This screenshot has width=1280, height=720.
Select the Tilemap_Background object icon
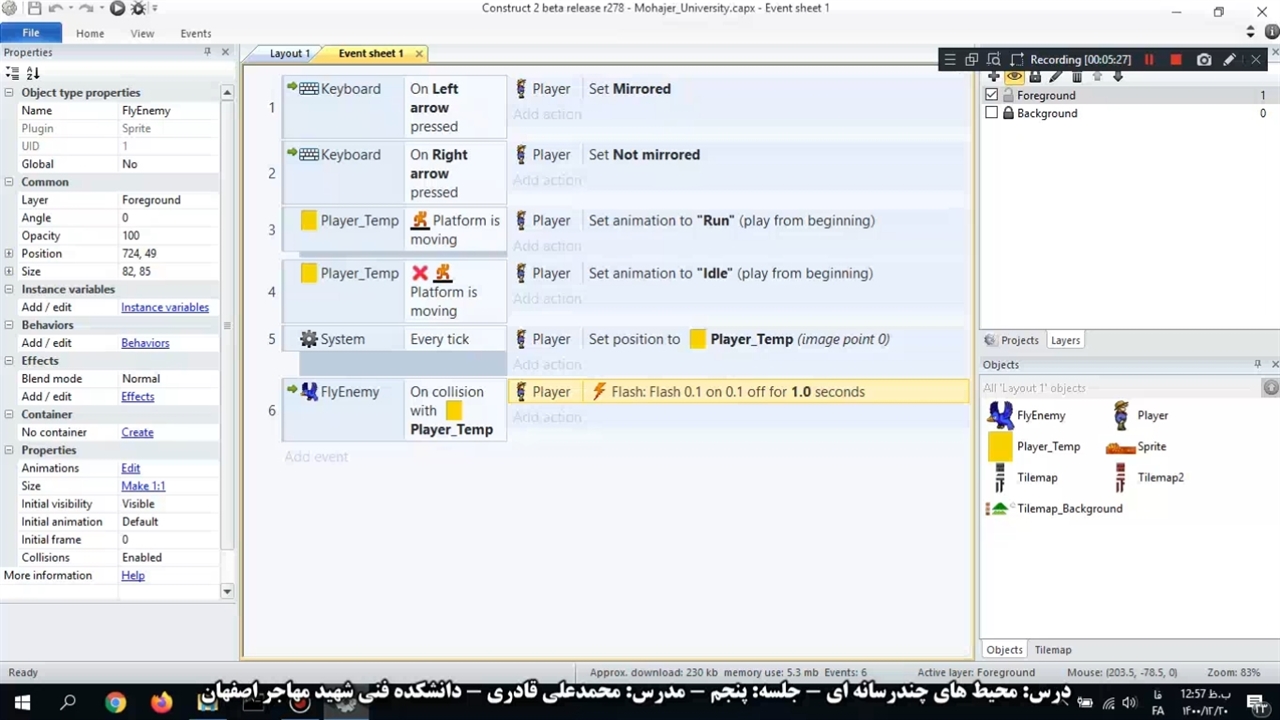(998, 509)
